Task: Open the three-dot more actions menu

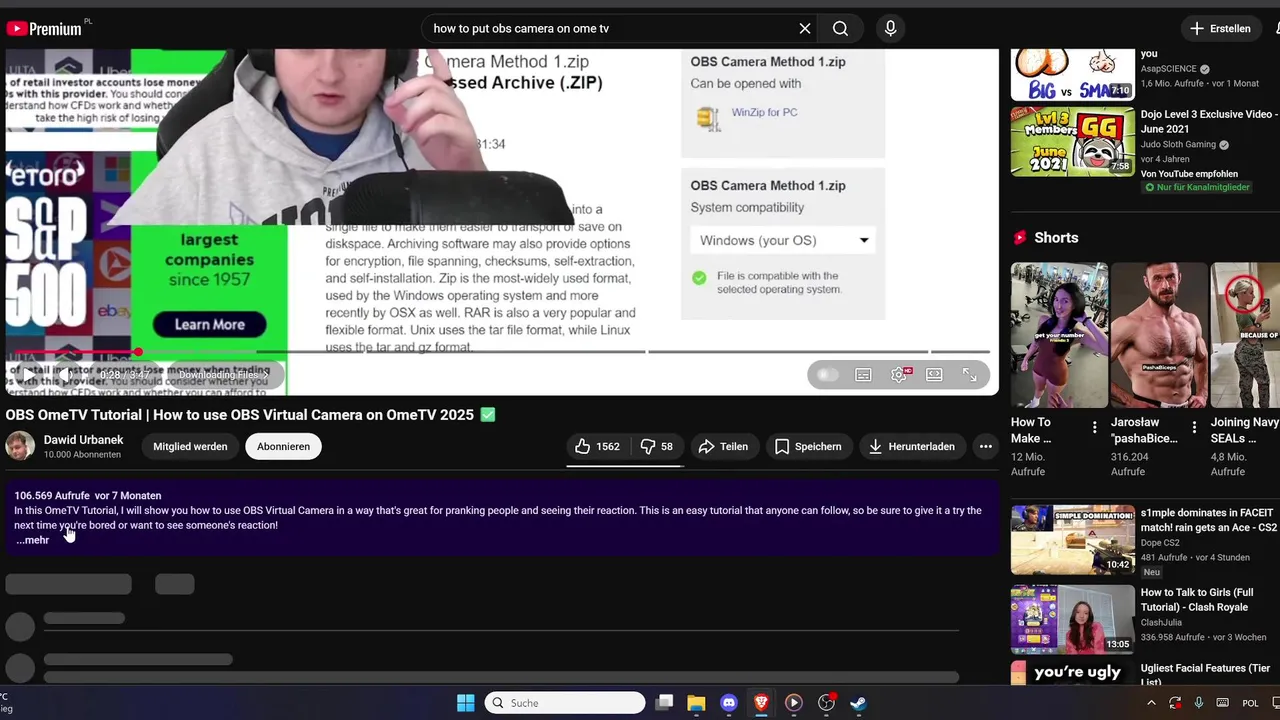Action: [985, 446]
